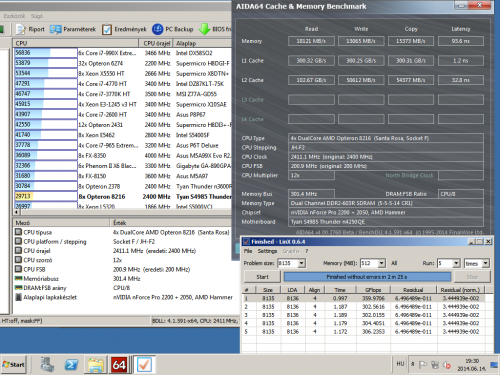Click the Memory Type DDR2-603R field

coord(386,203)
